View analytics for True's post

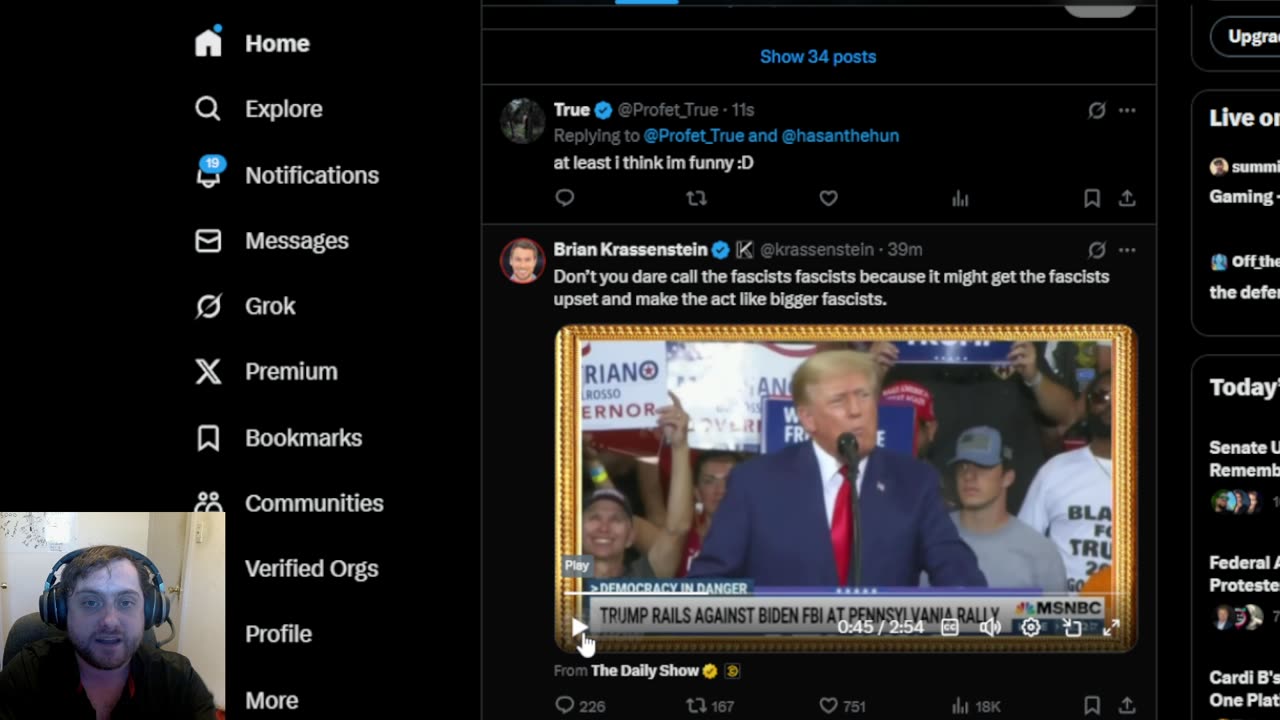[x=960, y=198]
